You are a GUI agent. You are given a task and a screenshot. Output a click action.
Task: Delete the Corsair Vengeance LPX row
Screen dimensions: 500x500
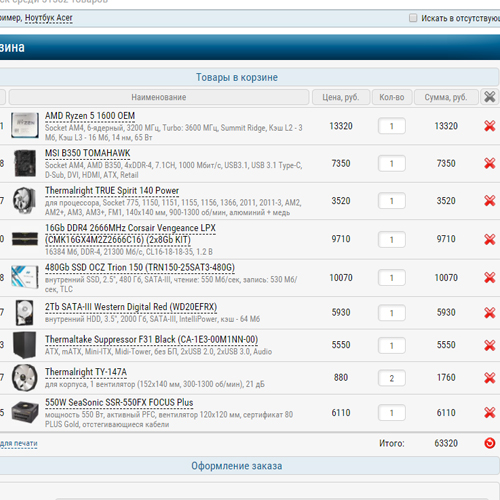coord(489,239)
